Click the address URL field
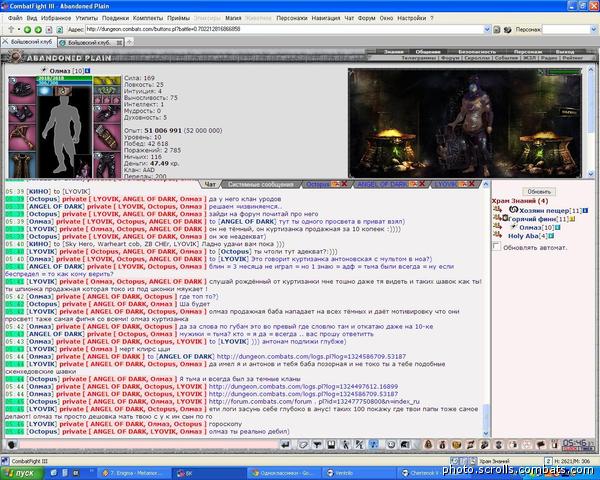This screenshot has width=600, height=480. (284, 29)
